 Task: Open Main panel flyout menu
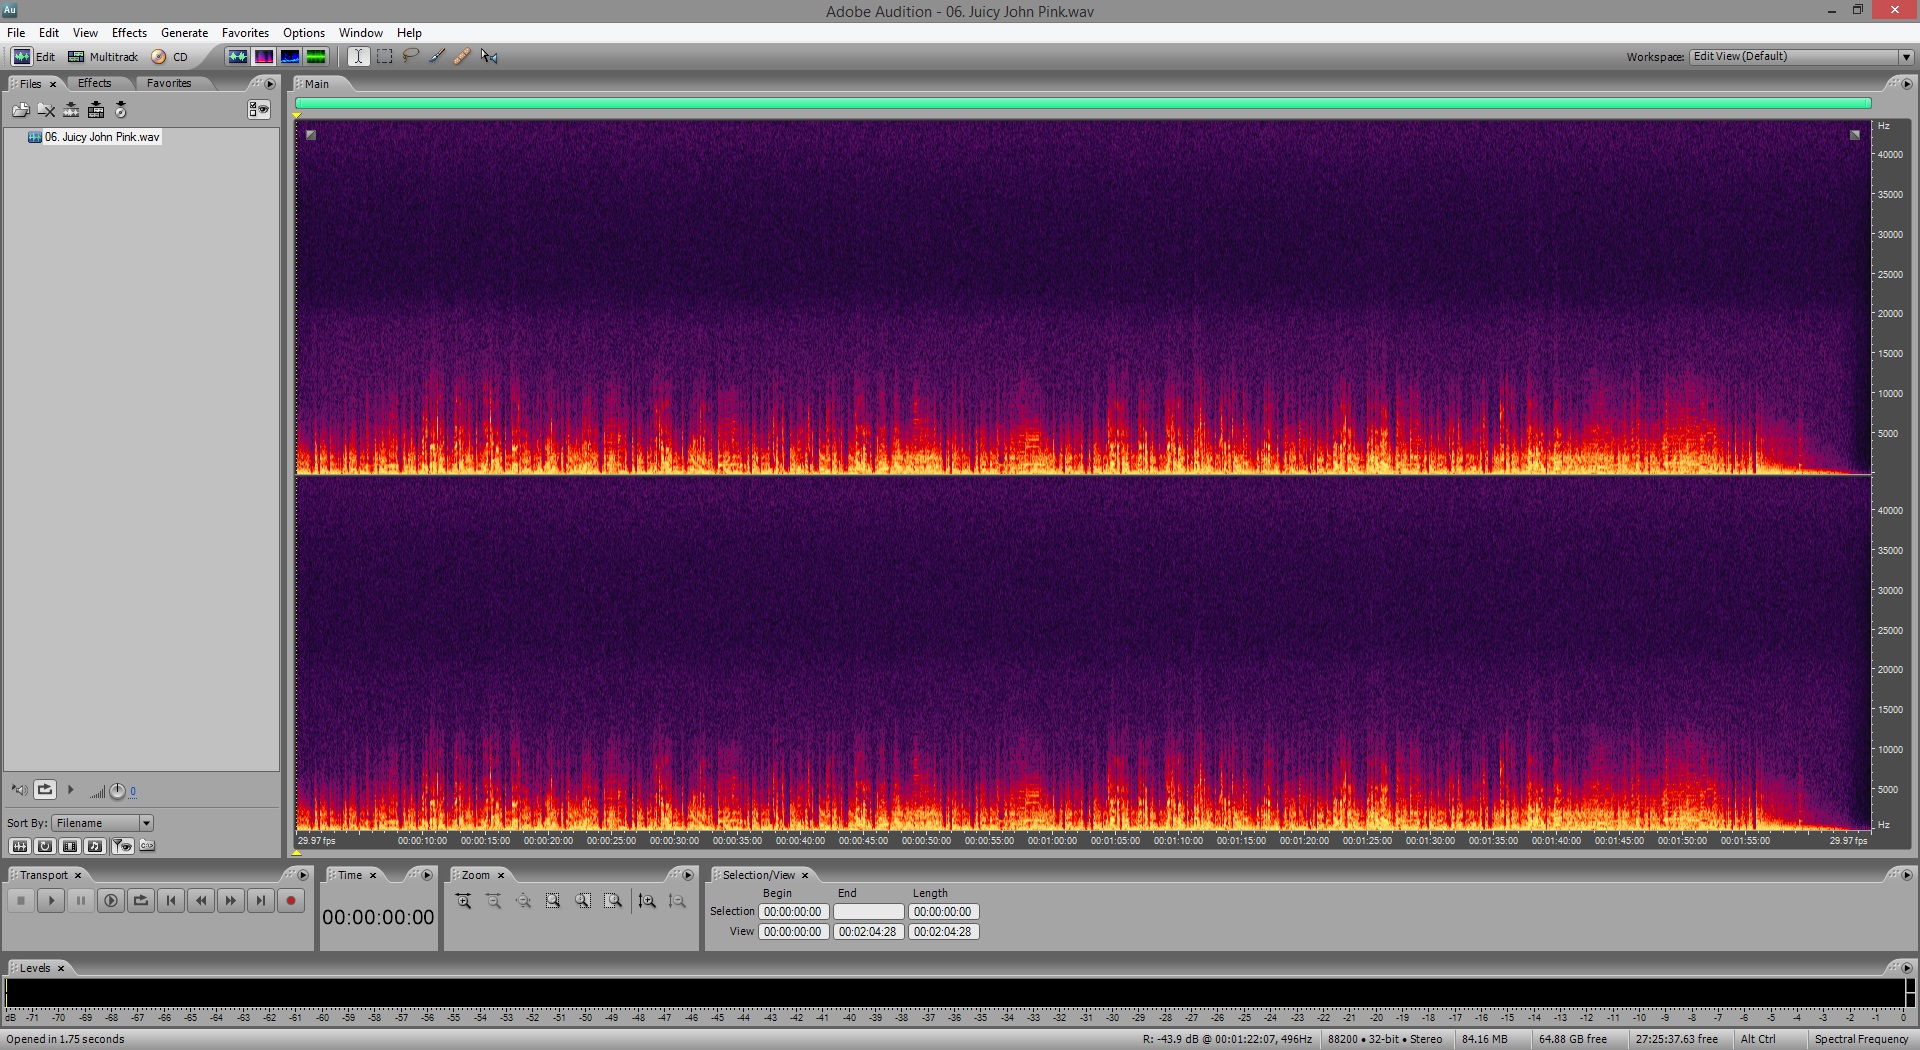pyautogui.click(x=1907, y=84)
